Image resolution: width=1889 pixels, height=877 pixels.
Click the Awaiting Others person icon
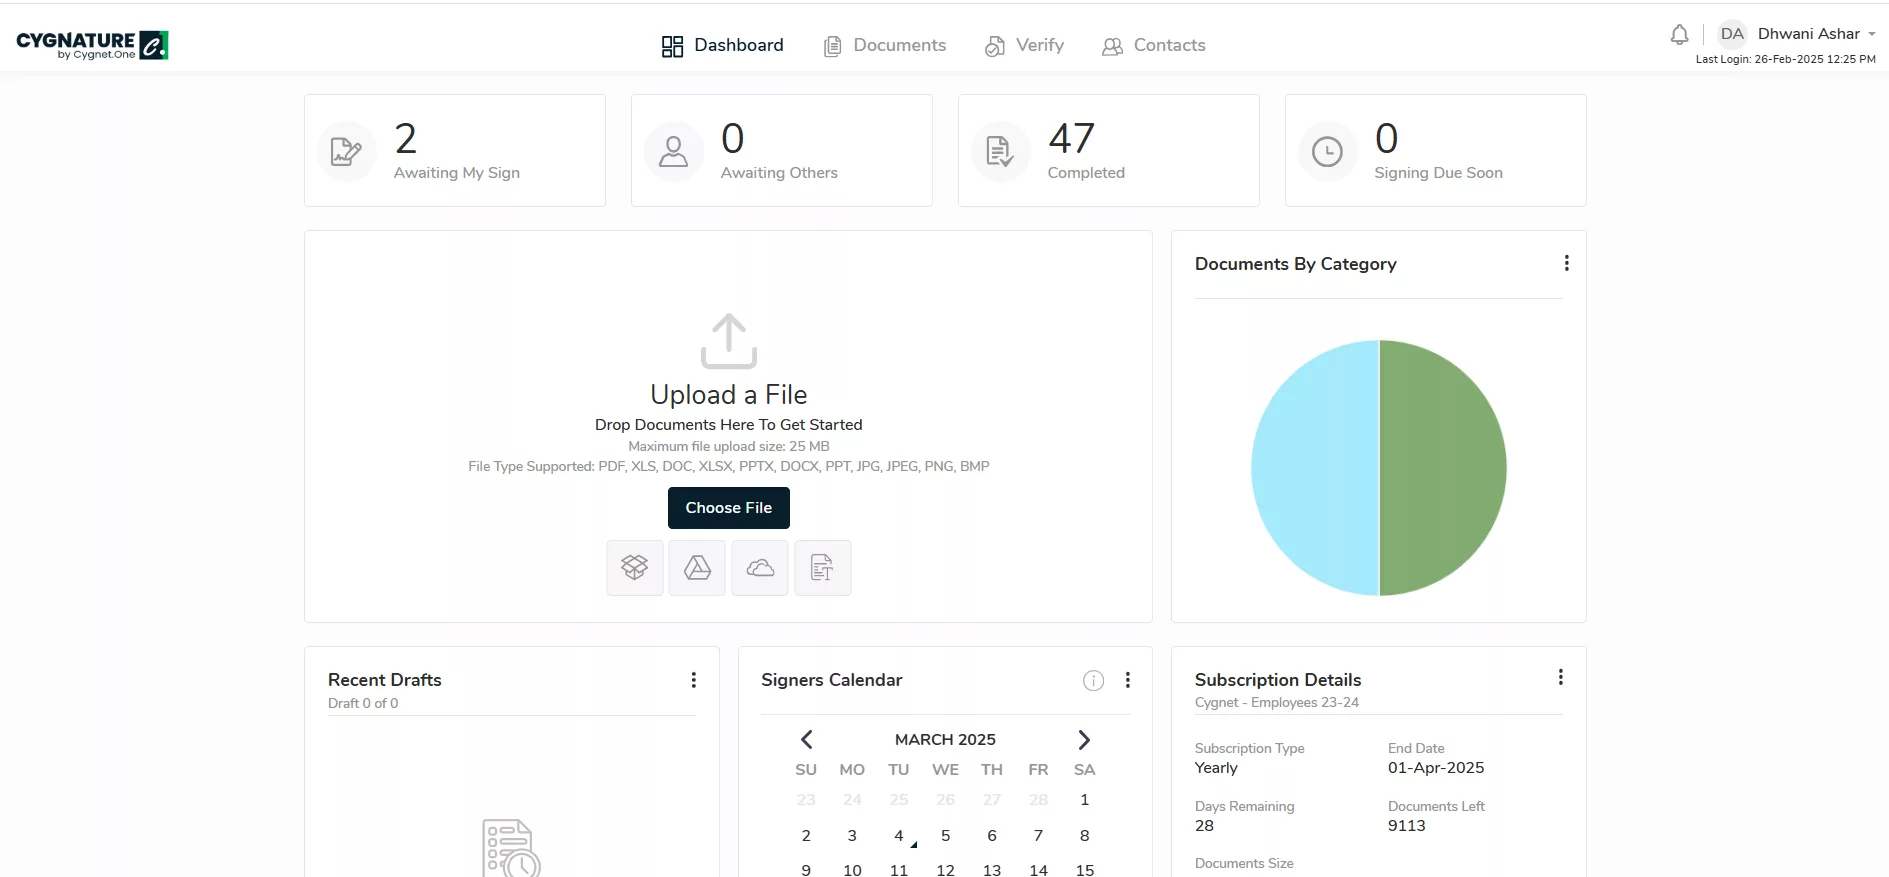click(x=673, y=152)
